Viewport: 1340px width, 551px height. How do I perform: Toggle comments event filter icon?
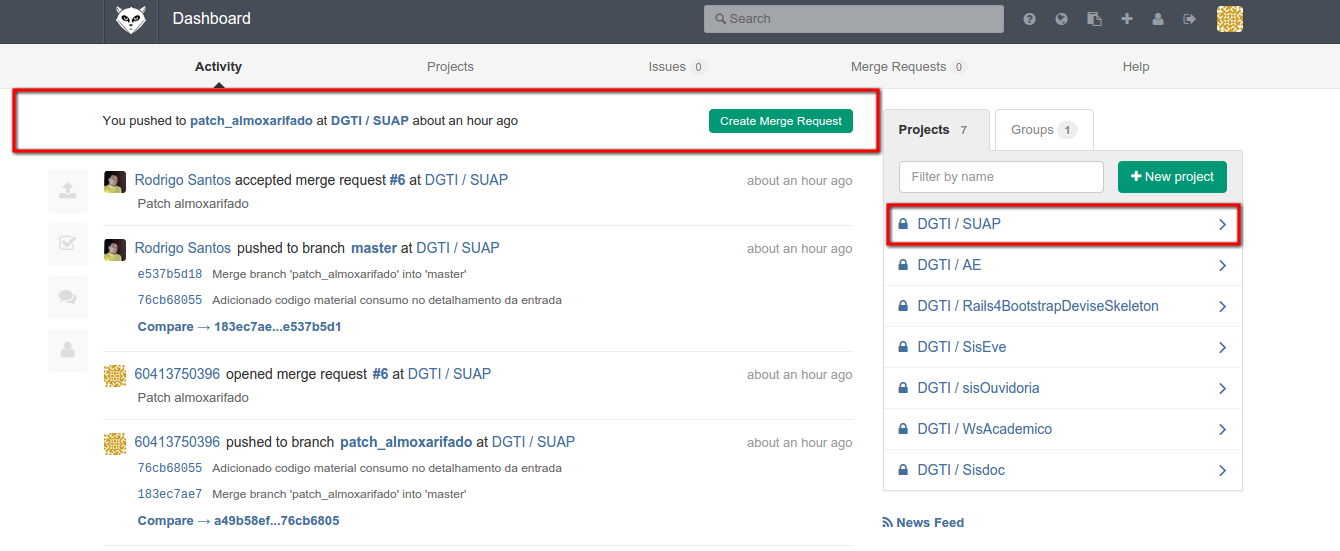point(68,297)
